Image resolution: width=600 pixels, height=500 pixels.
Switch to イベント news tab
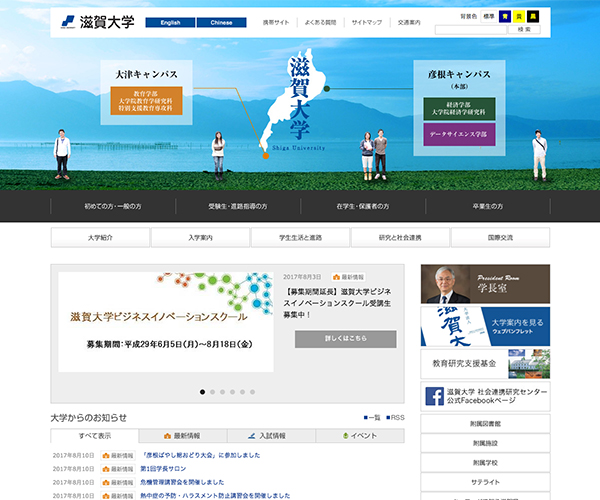(360, 436)
